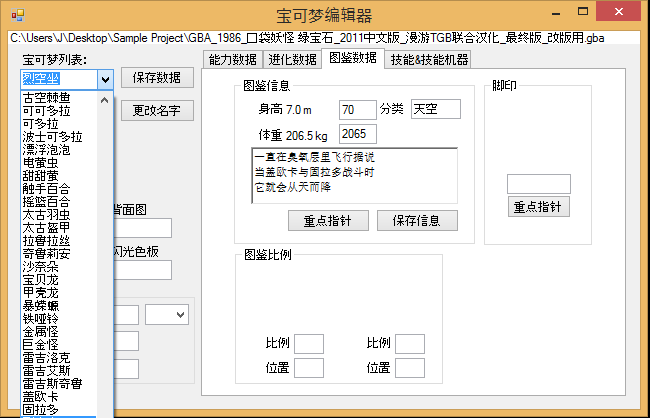Click 重点指针 button under 图鉴信息
The width and height of the screenshot is (650, 418).
[328, 221]
